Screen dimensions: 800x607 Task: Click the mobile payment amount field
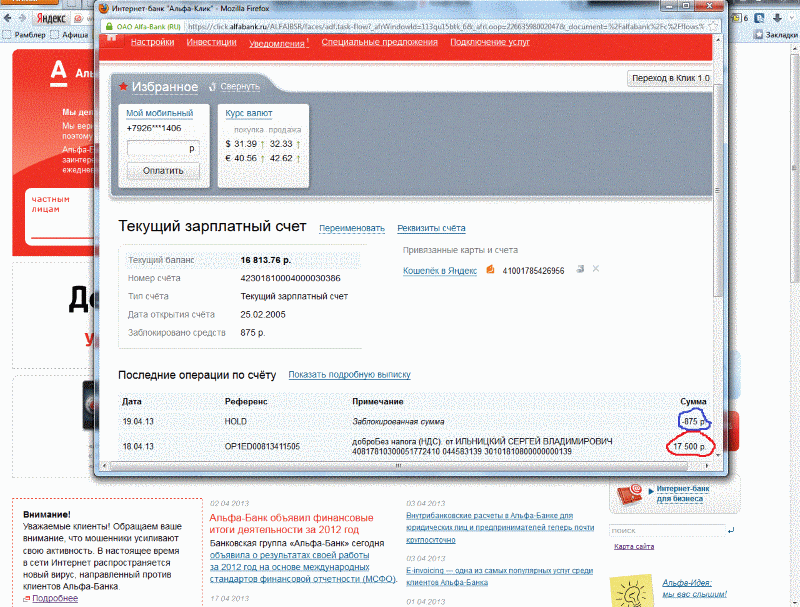coord(163,148)
